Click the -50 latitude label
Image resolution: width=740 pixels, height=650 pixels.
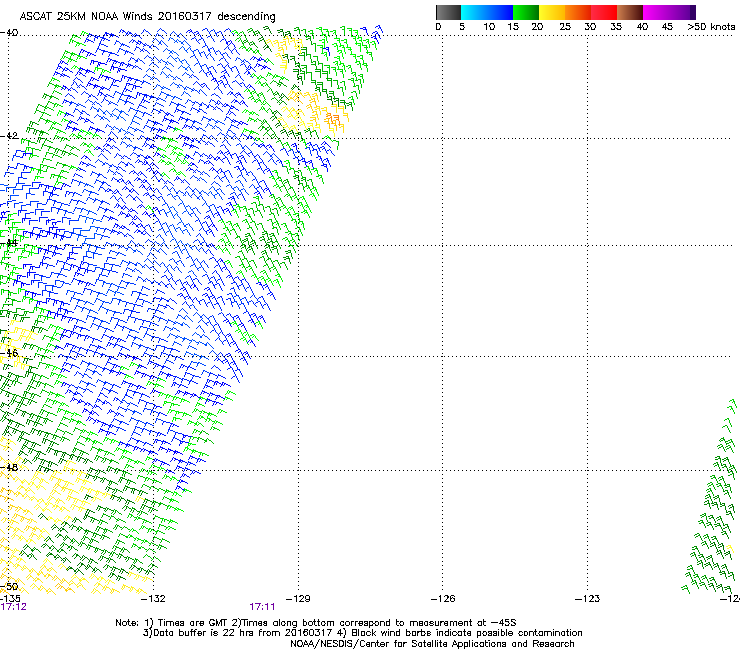click(x=9, y=586)
